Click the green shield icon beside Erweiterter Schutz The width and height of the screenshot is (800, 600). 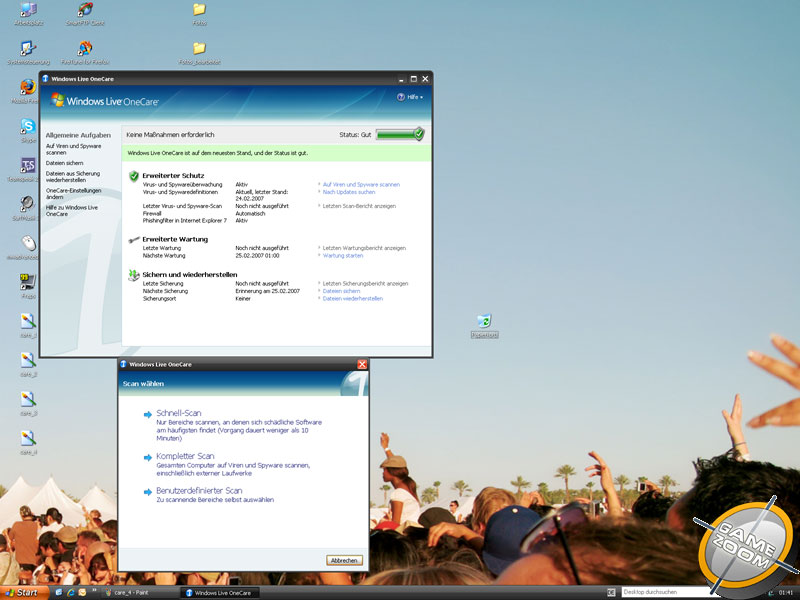[134, 176]
